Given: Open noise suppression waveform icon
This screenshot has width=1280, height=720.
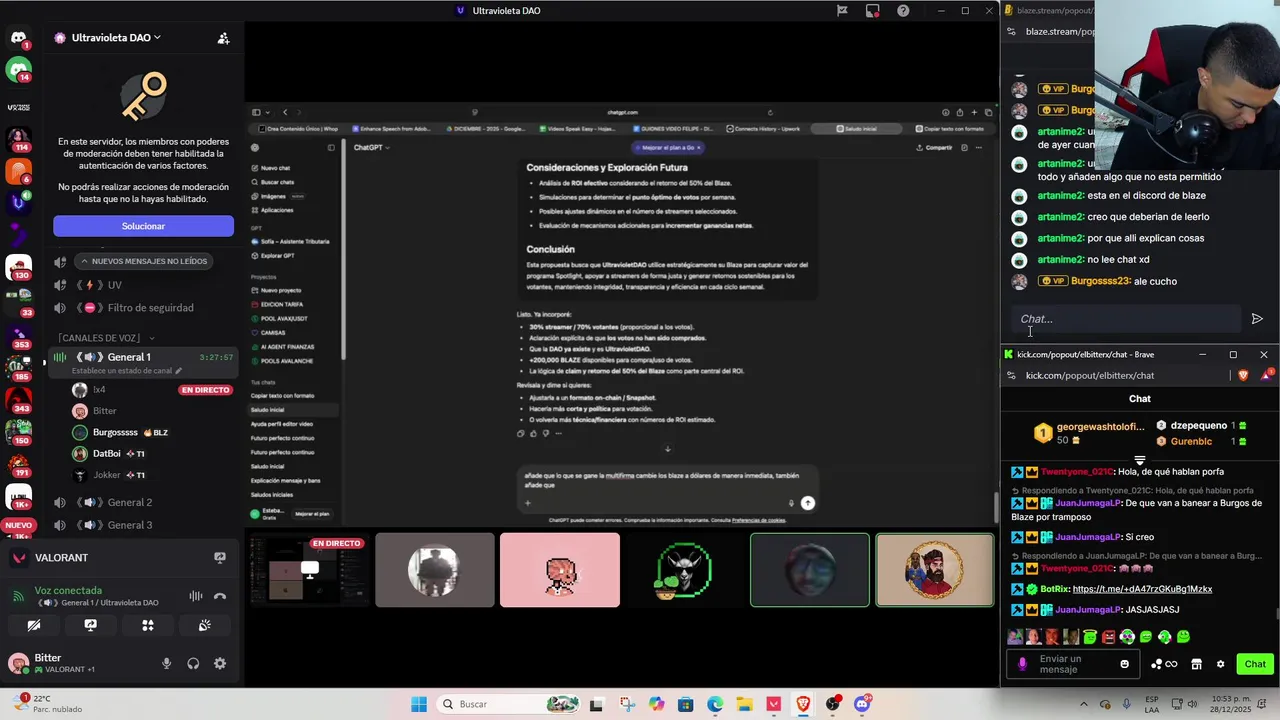Looking at the screenshot, I should pos(196,596).
